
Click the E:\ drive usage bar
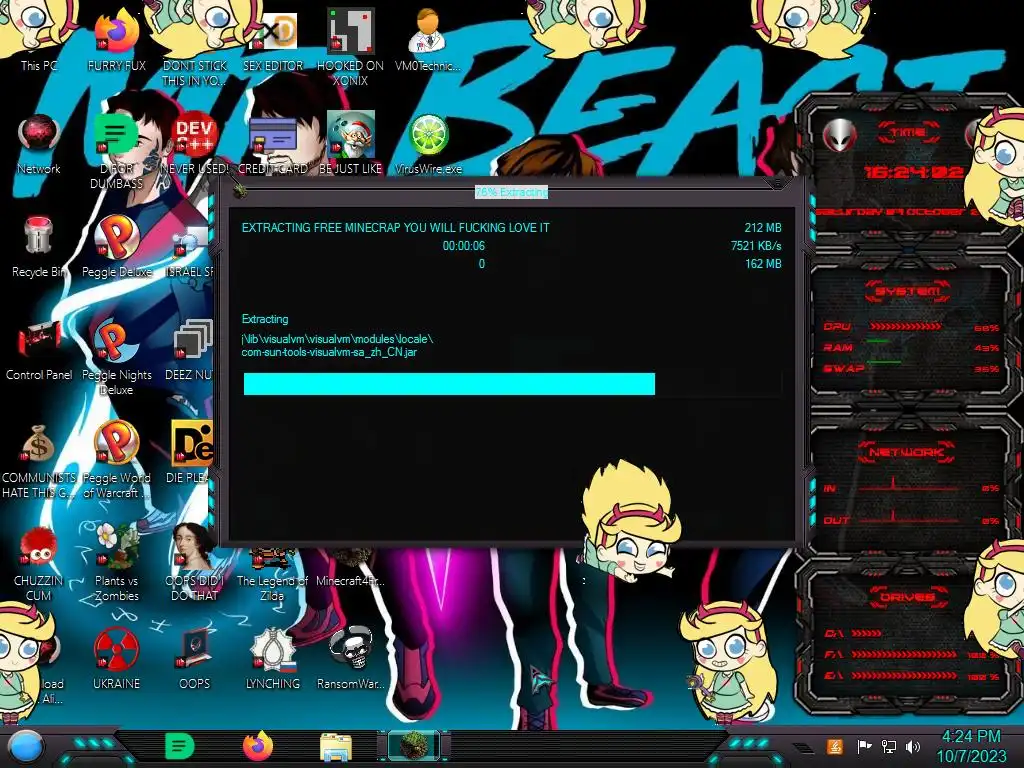(x=903, y=675)
